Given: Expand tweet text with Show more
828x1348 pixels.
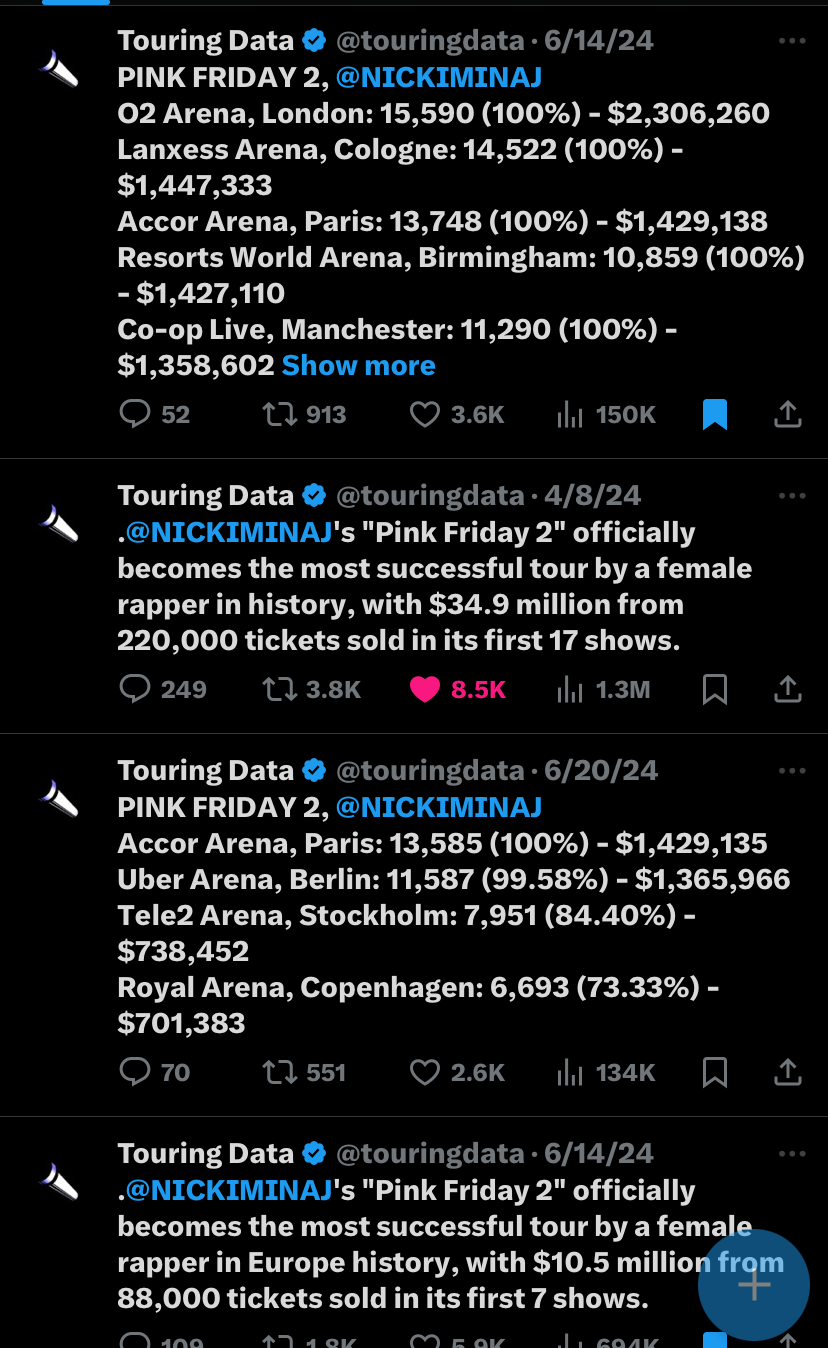Looking at the screenshot, I should tap(358, 366).
